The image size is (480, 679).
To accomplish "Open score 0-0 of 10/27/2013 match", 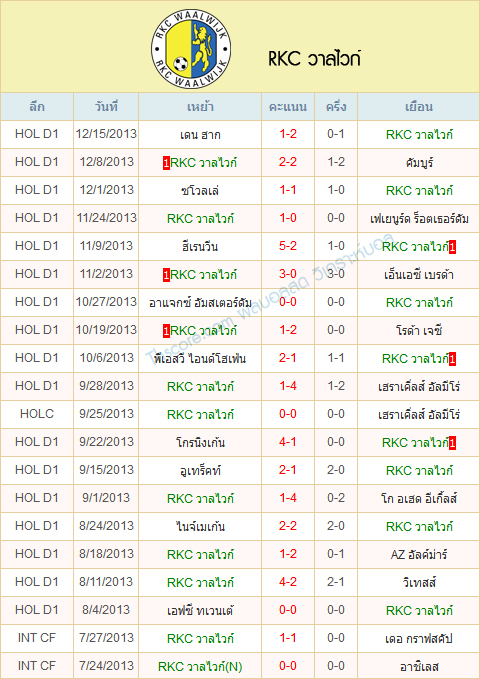I will pyautogui.click(x=288, y=302).
